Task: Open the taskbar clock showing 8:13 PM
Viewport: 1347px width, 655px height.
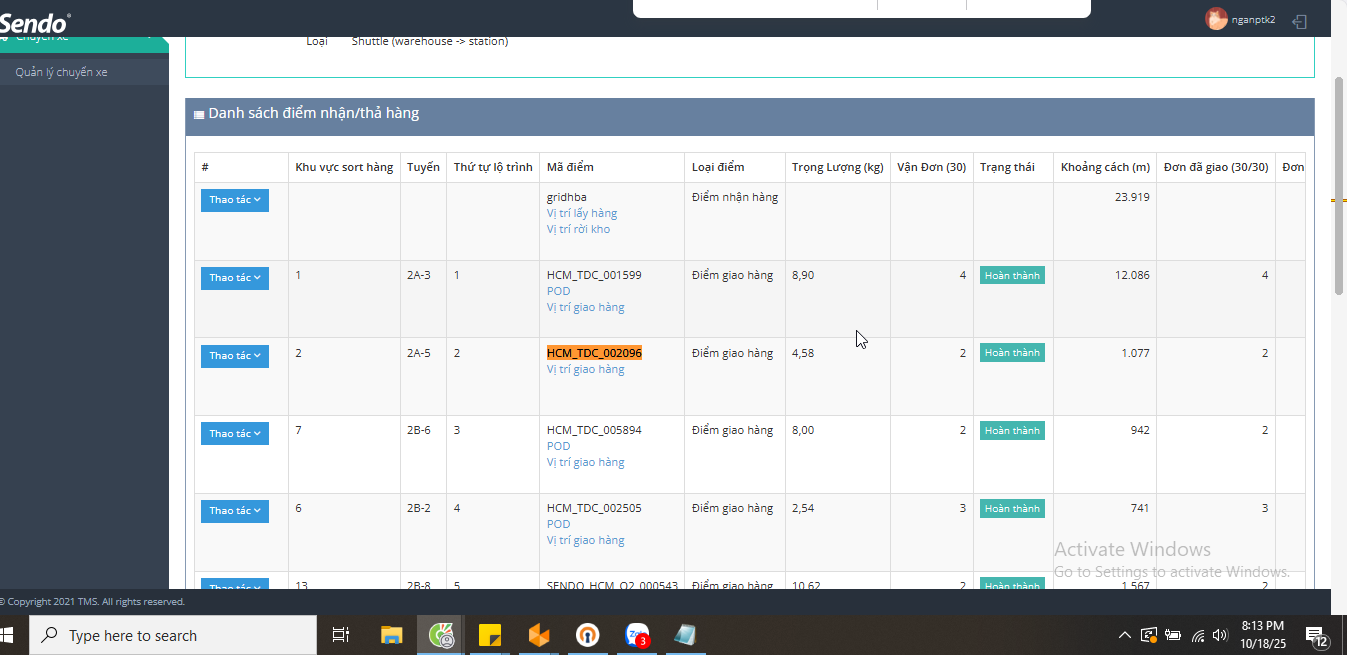Action: tap(1262, 635)
